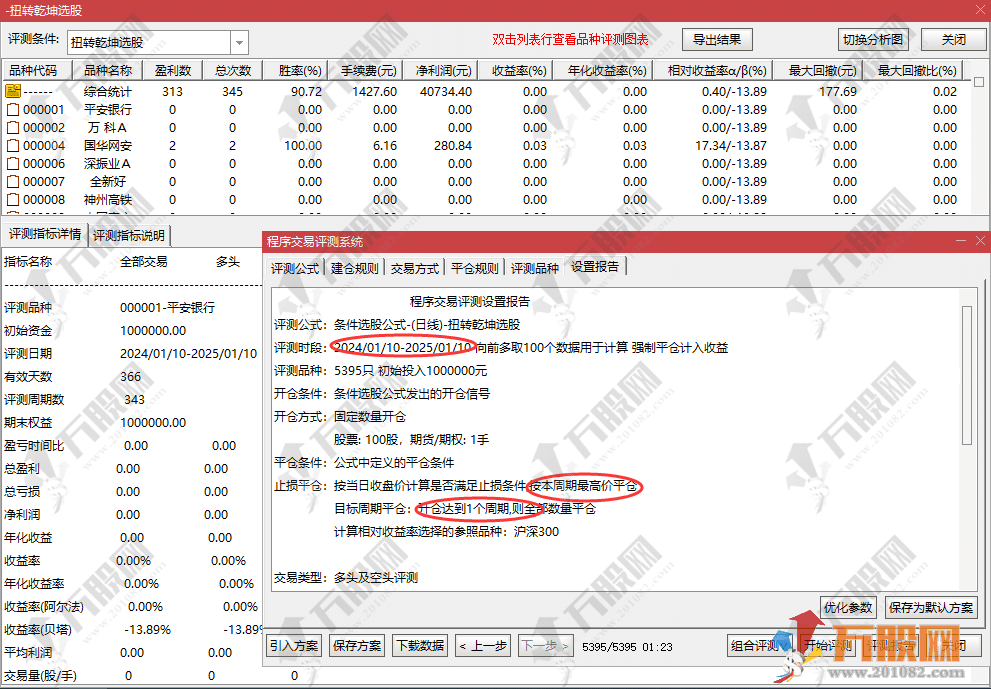Click the 评测时段 date range text

point(403,348)
